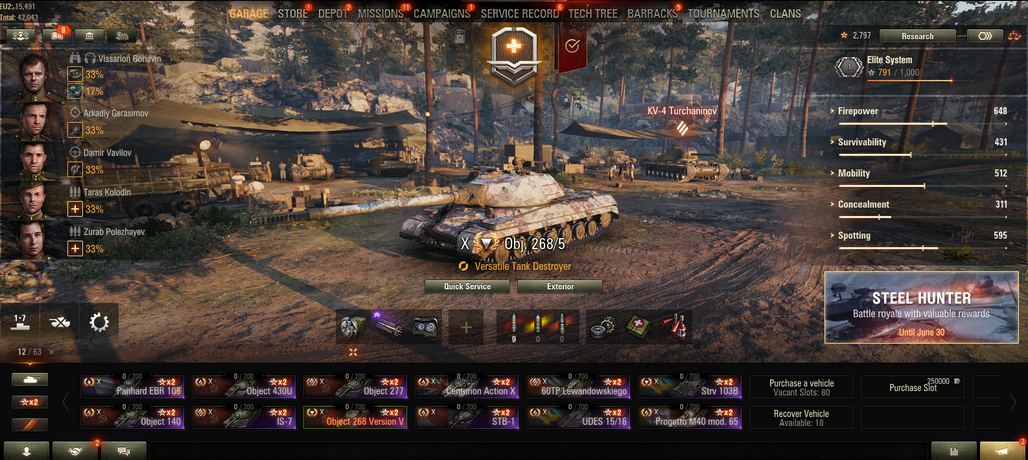The width and height of the screenshot is (1028, 460).
Task: Toggle the x2 bonus vehicle filter
Action: tap(30, 402)
